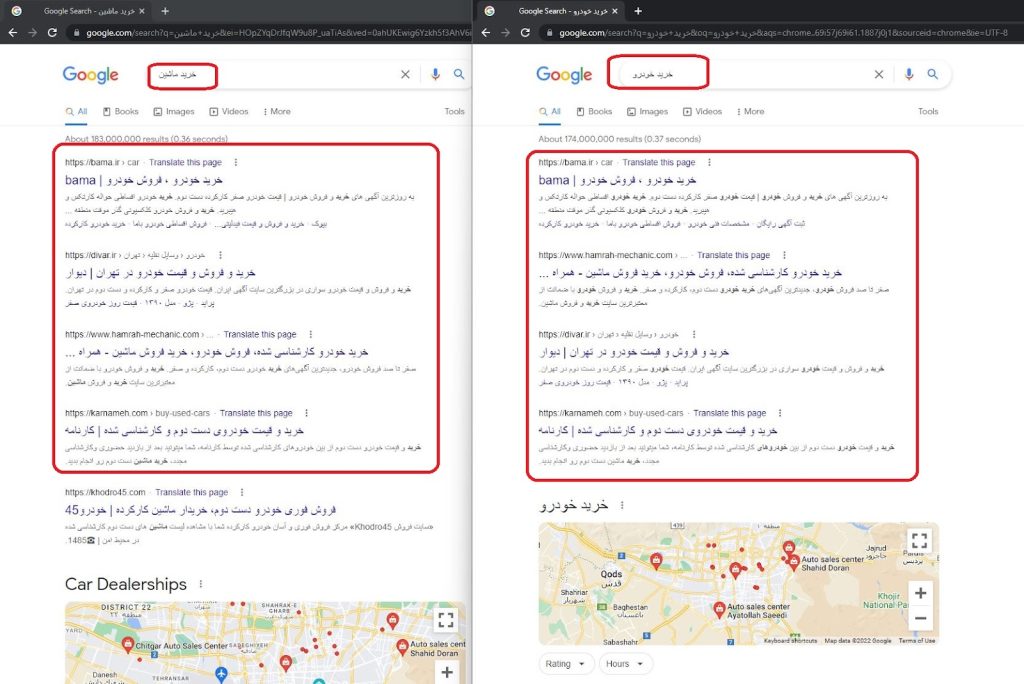This screenshot has width=1024, height=684.
Task: Open a new tab in the right browser window
Action: pyautogui.click(x=638, y=11)
